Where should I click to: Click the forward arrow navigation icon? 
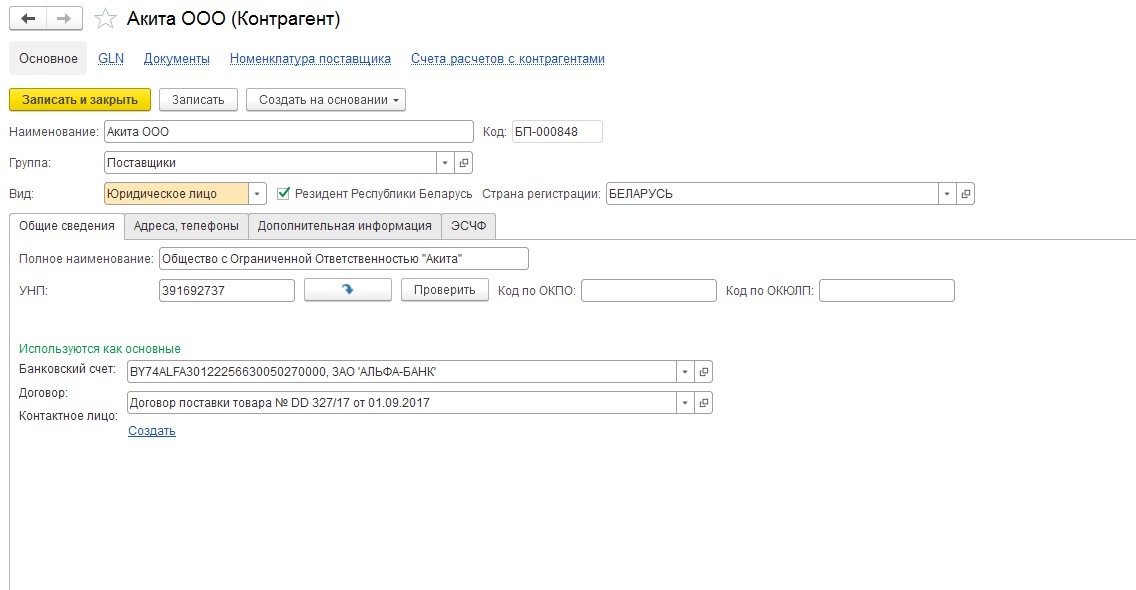[64, 19]
